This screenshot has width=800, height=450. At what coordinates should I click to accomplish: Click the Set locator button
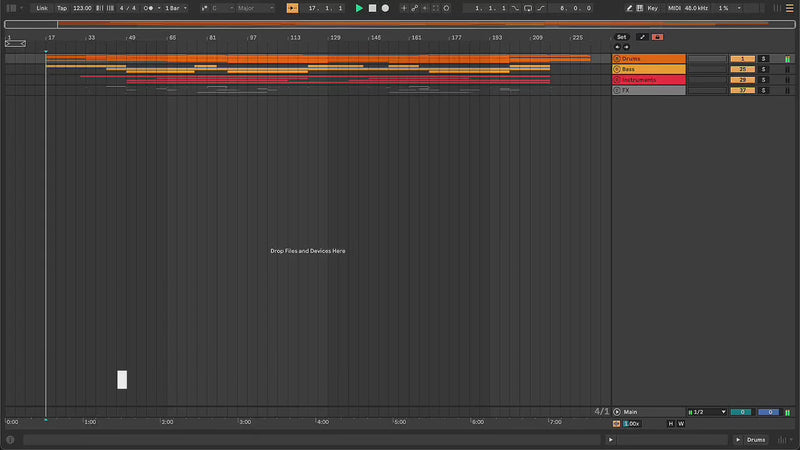click(x=621, y=37)
